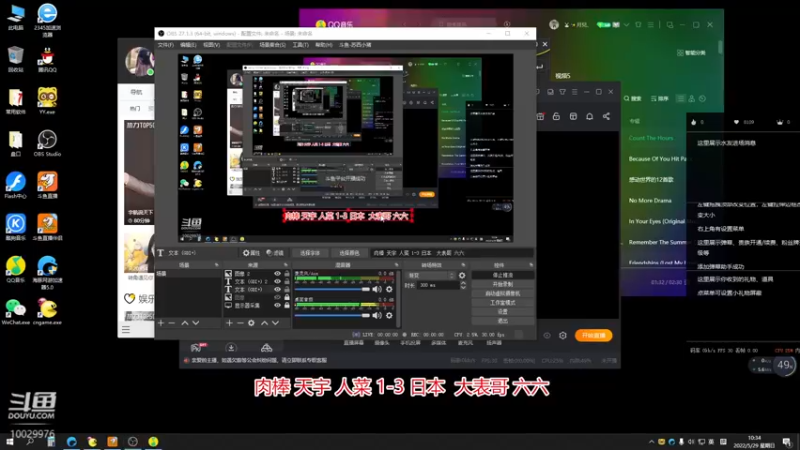Screen dimensions: 800x450
Task: Click the thumbs-up icon in the right chat panel
Action: coord(693,122)
